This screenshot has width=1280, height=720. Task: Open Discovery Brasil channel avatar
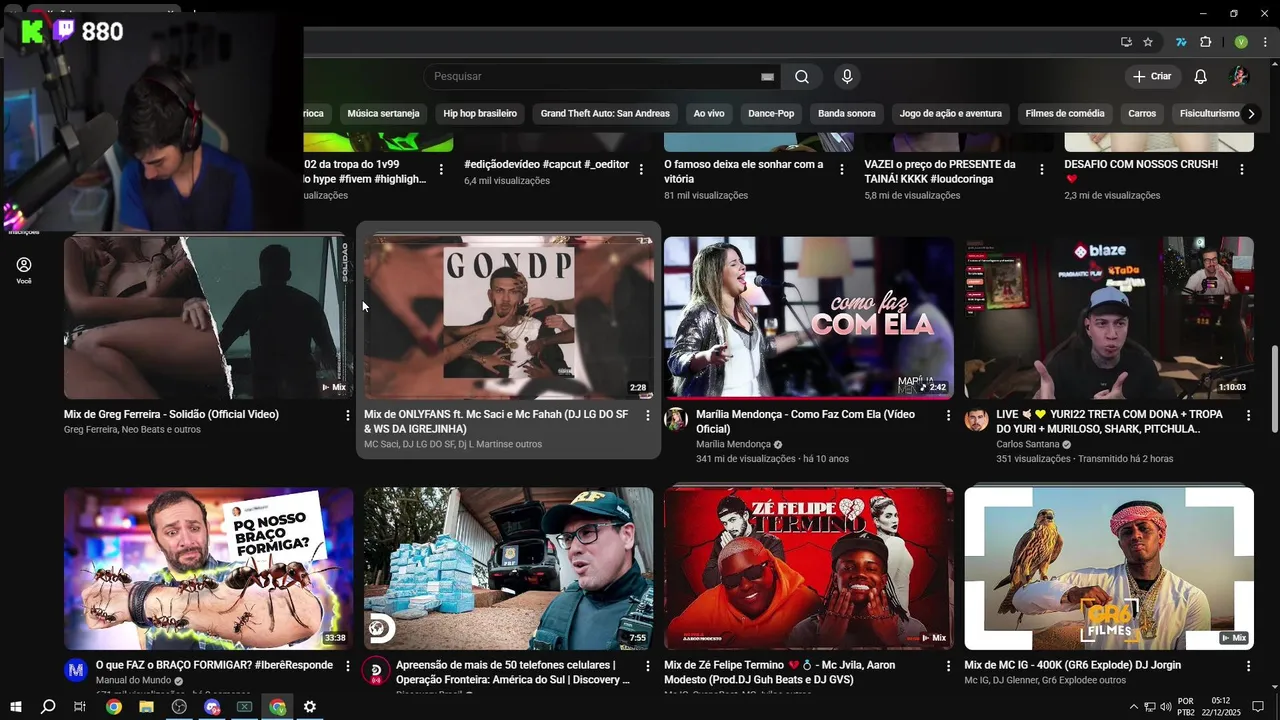(376, 670)
